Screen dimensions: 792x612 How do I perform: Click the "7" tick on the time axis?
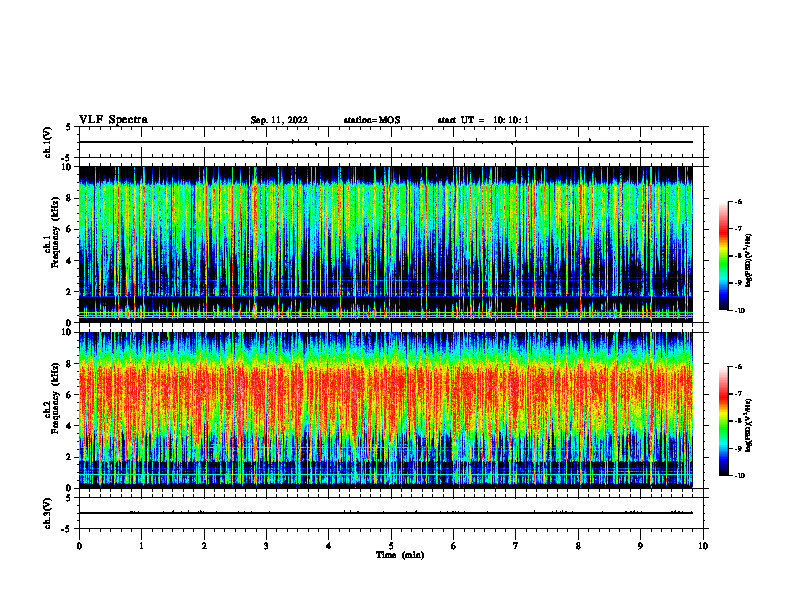516,546
